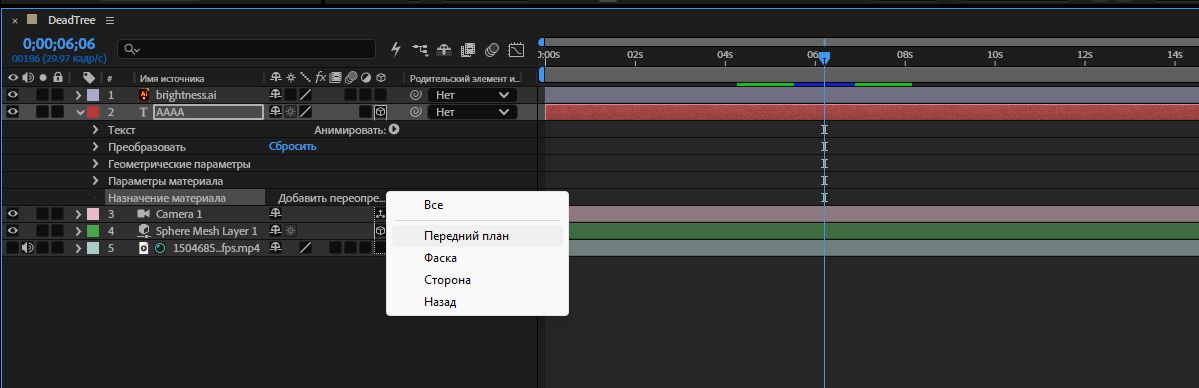Click the AAAA layer name edit field
Viewport: 1199px width, 388px height.
pyautogui.click(x=209, y=112)
